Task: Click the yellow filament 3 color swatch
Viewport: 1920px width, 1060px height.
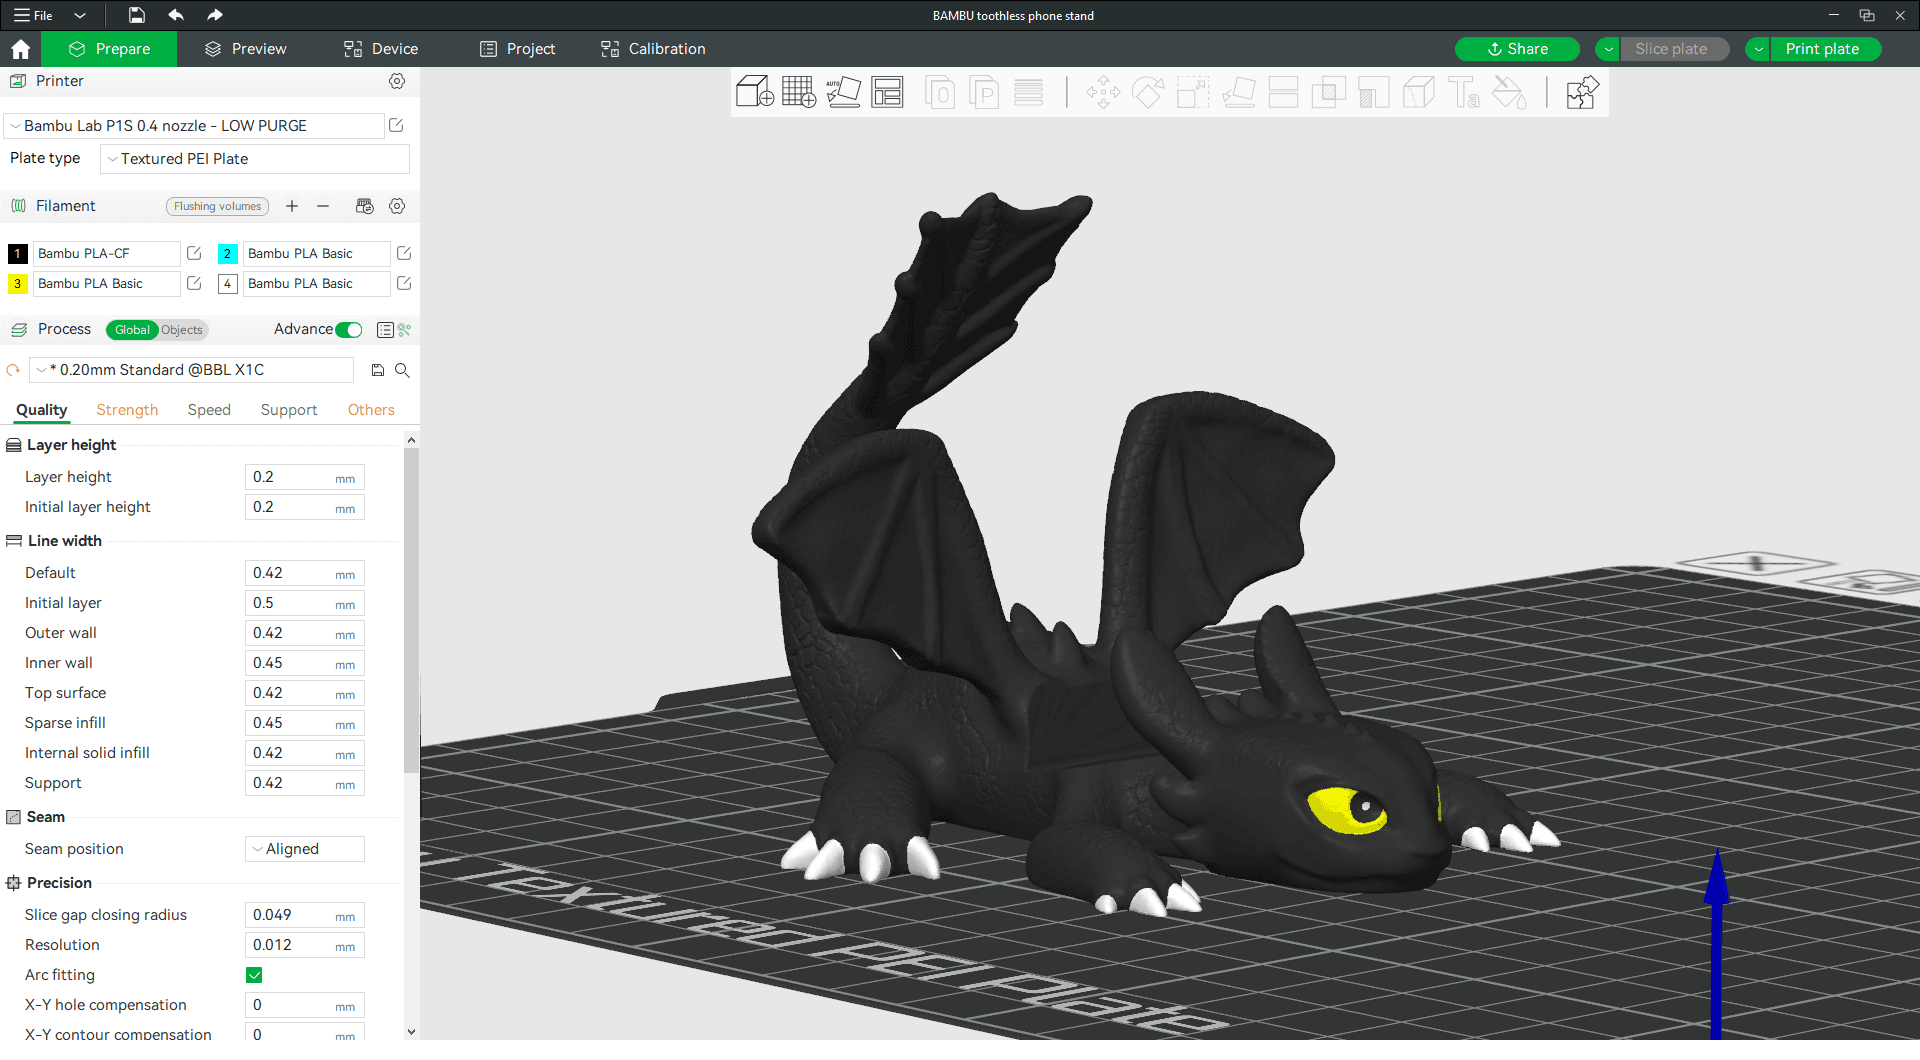Action: click(x=18, y=284)
